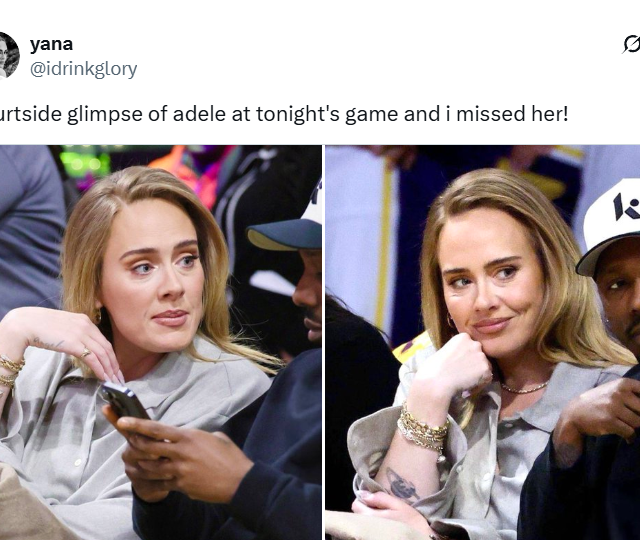Click the phone held in left photo

point(124,400)
